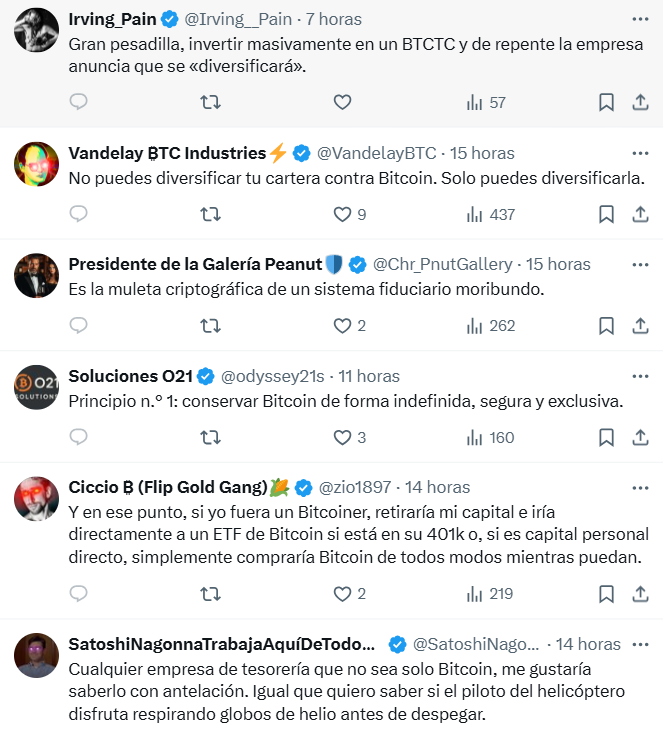The width and height of the screenshot is (663, 737).
Task: View analytics on Irving_Pain's tweet
Action: tap(486, 102)
